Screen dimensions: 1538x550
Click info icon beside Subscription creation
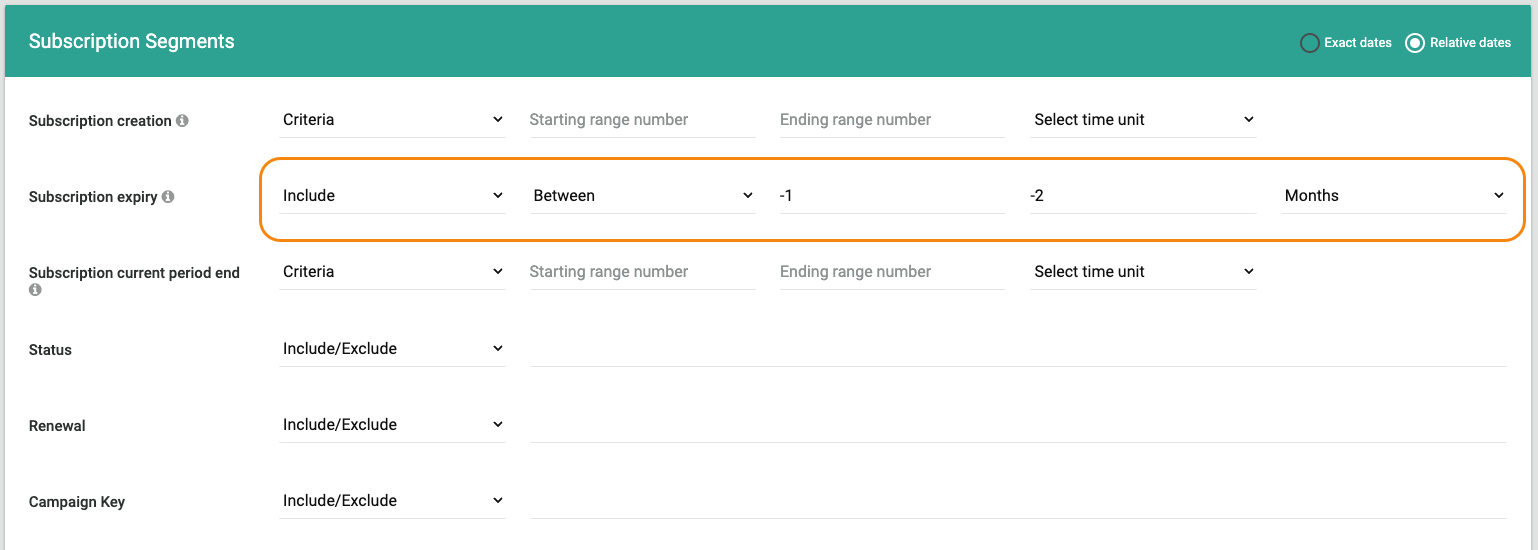[x=182, y=121]
